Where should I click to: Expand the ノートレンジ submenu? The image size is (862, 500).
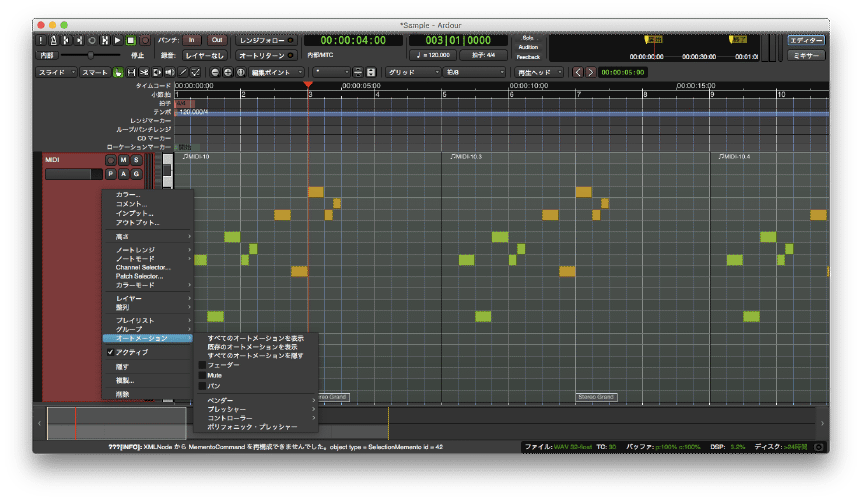point(147,250)
